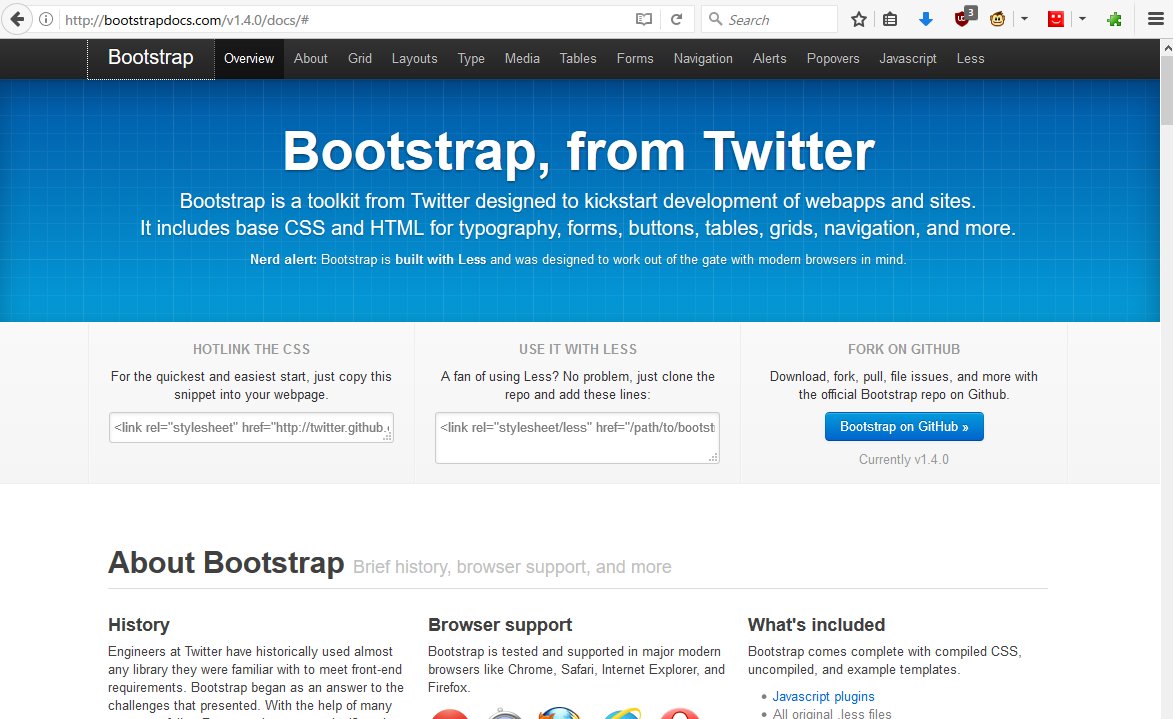Click the hotlink CSS stylesheet snippet box
This screenshot has width=1173, height=719.
pos(251,427)
